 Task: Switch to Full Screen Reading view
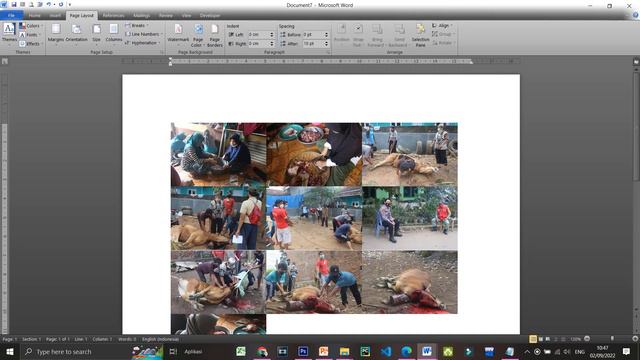click(x=540, y=339)
